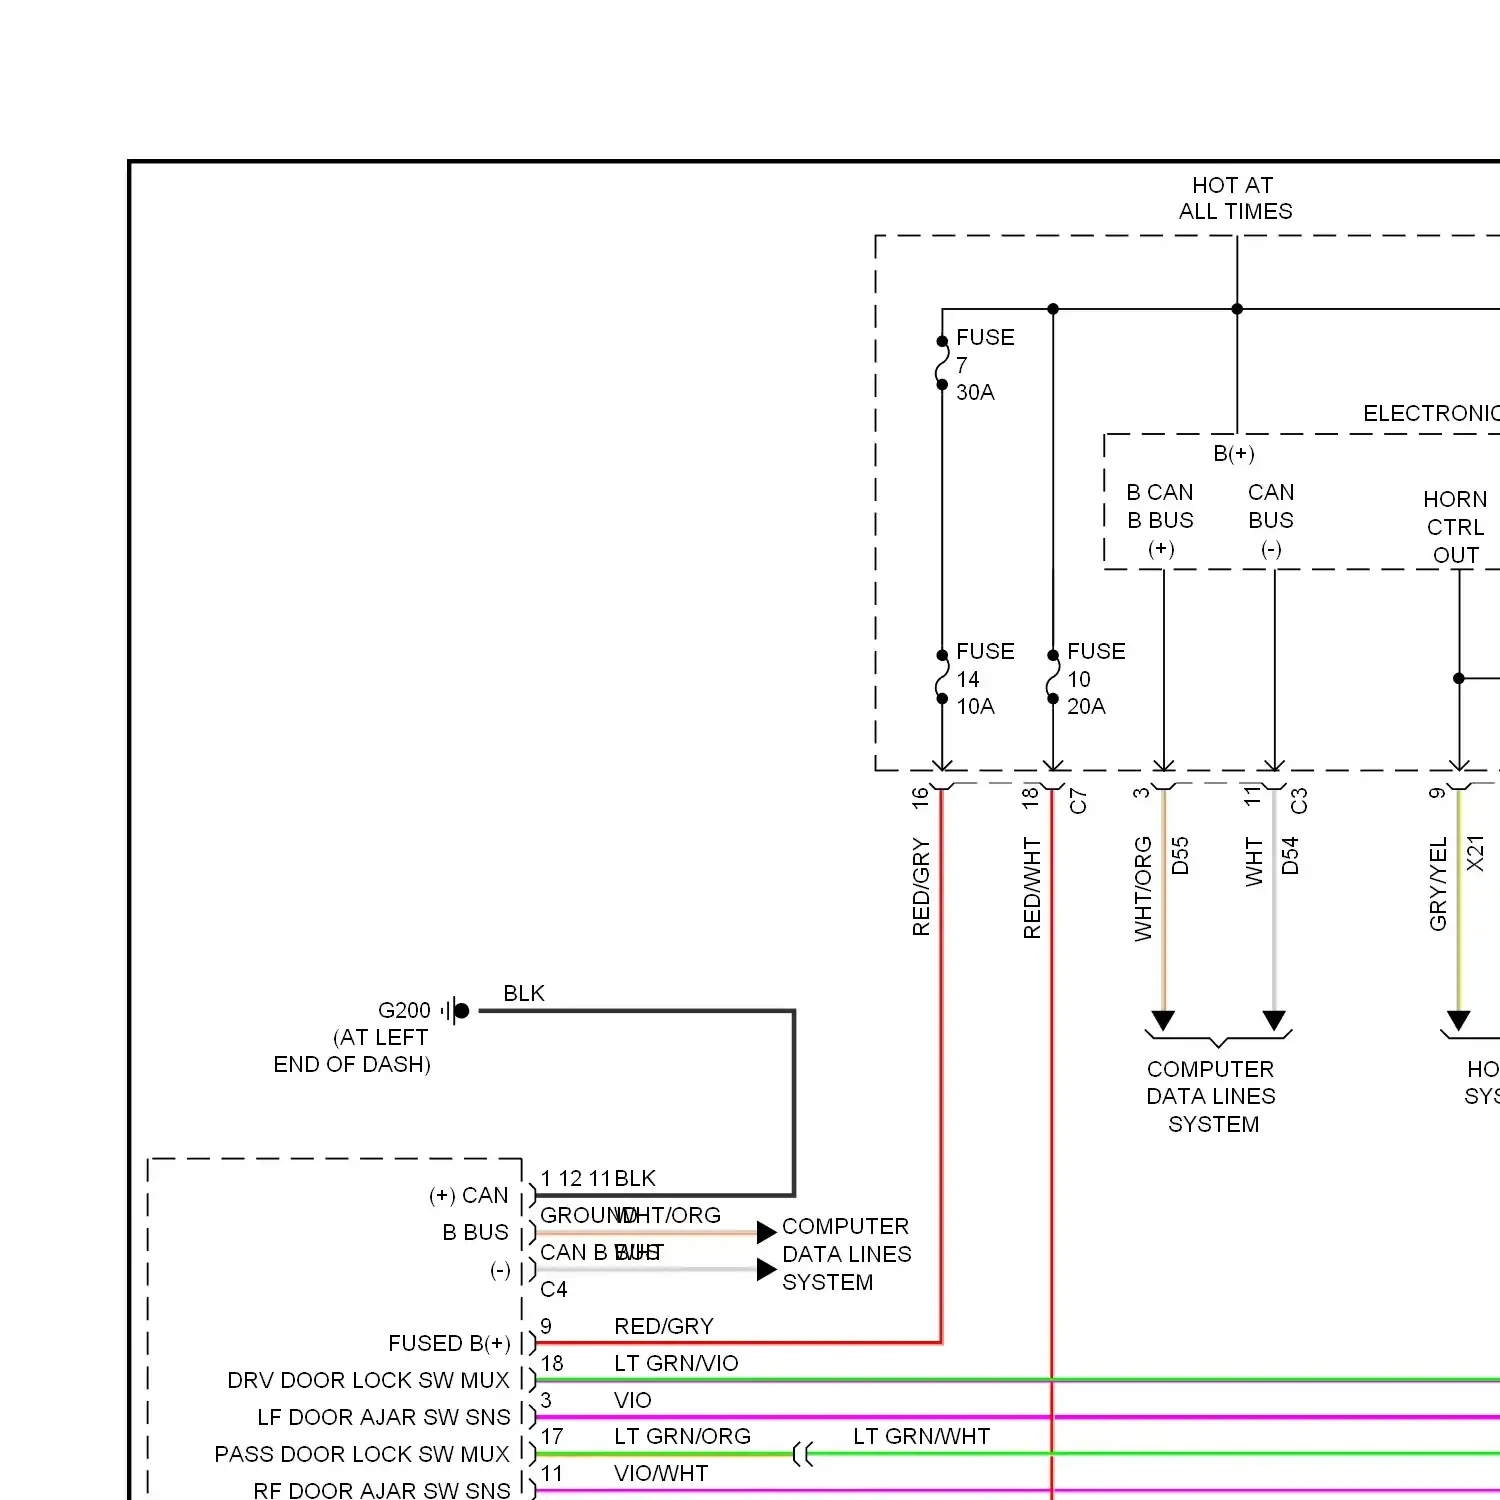The width and height of the screenshot is (1500, 1500).
Task: Click the BLK label above the ground wire
Action: pos(524,993)
